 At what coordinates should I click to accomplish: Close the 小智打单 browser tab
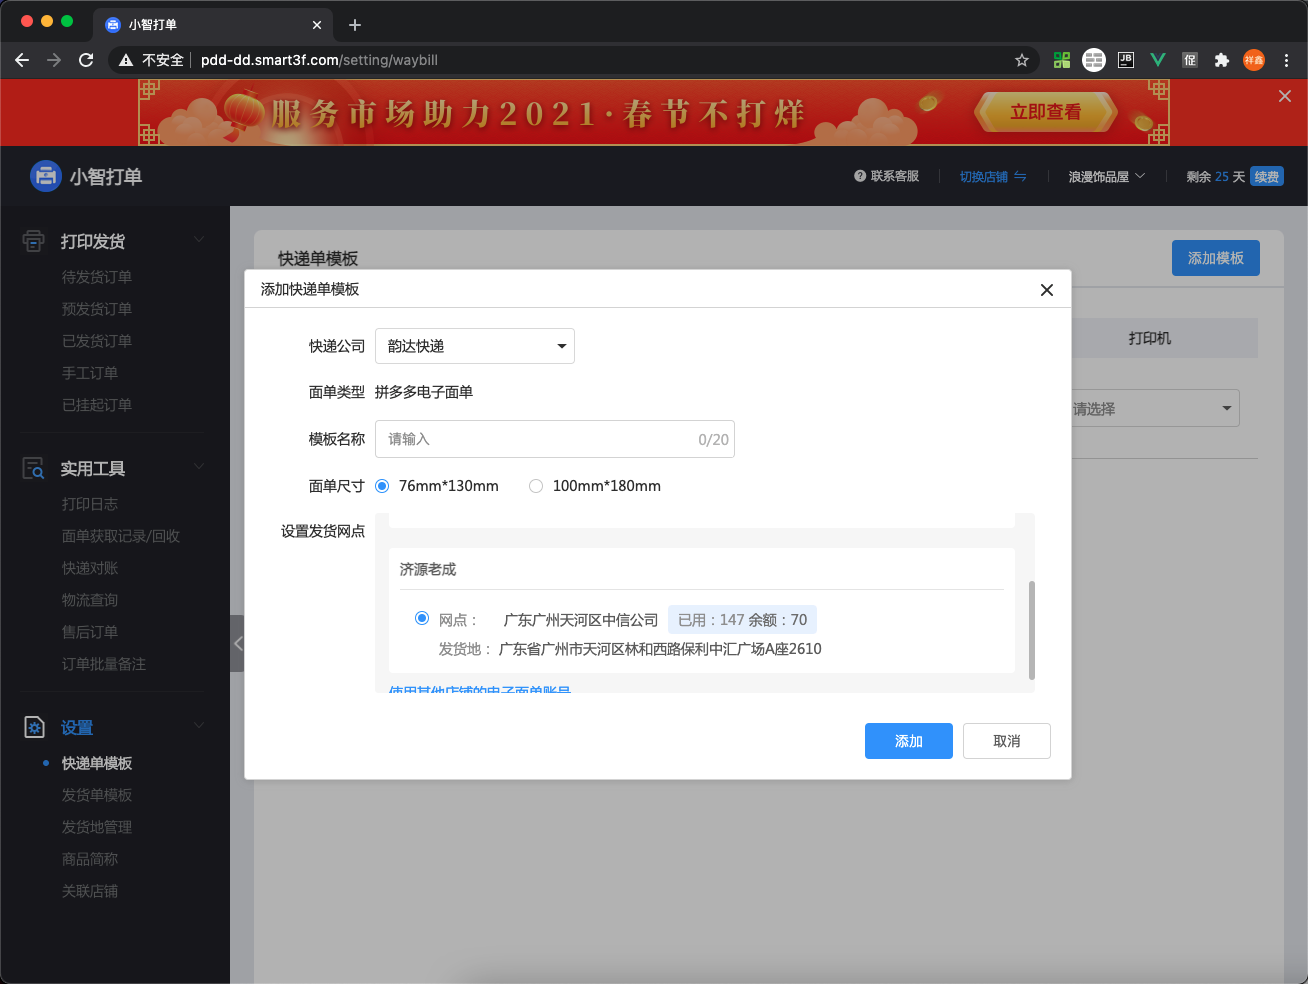point(317,25)
